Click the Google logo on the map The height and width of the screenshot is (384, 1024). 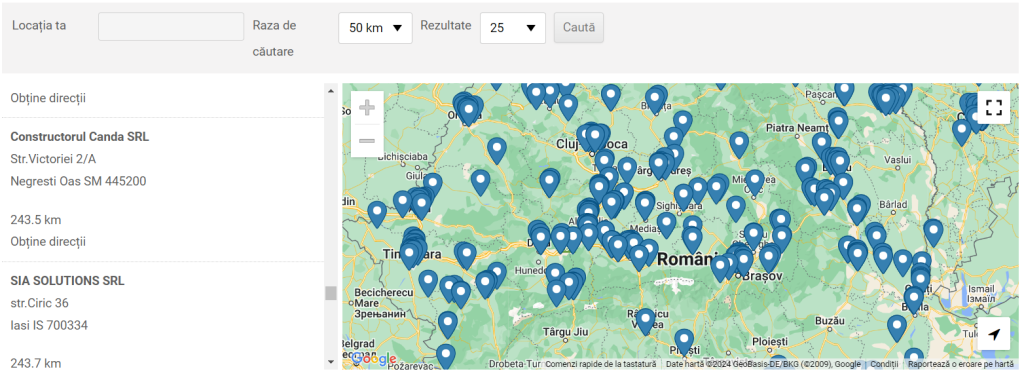pos(374,359)
